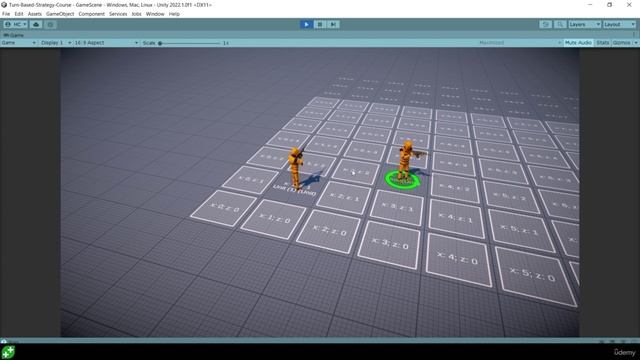Screen dimensions: 640x360
Task: Click grid cell x:0, z:0
Action: coord(224,208)
